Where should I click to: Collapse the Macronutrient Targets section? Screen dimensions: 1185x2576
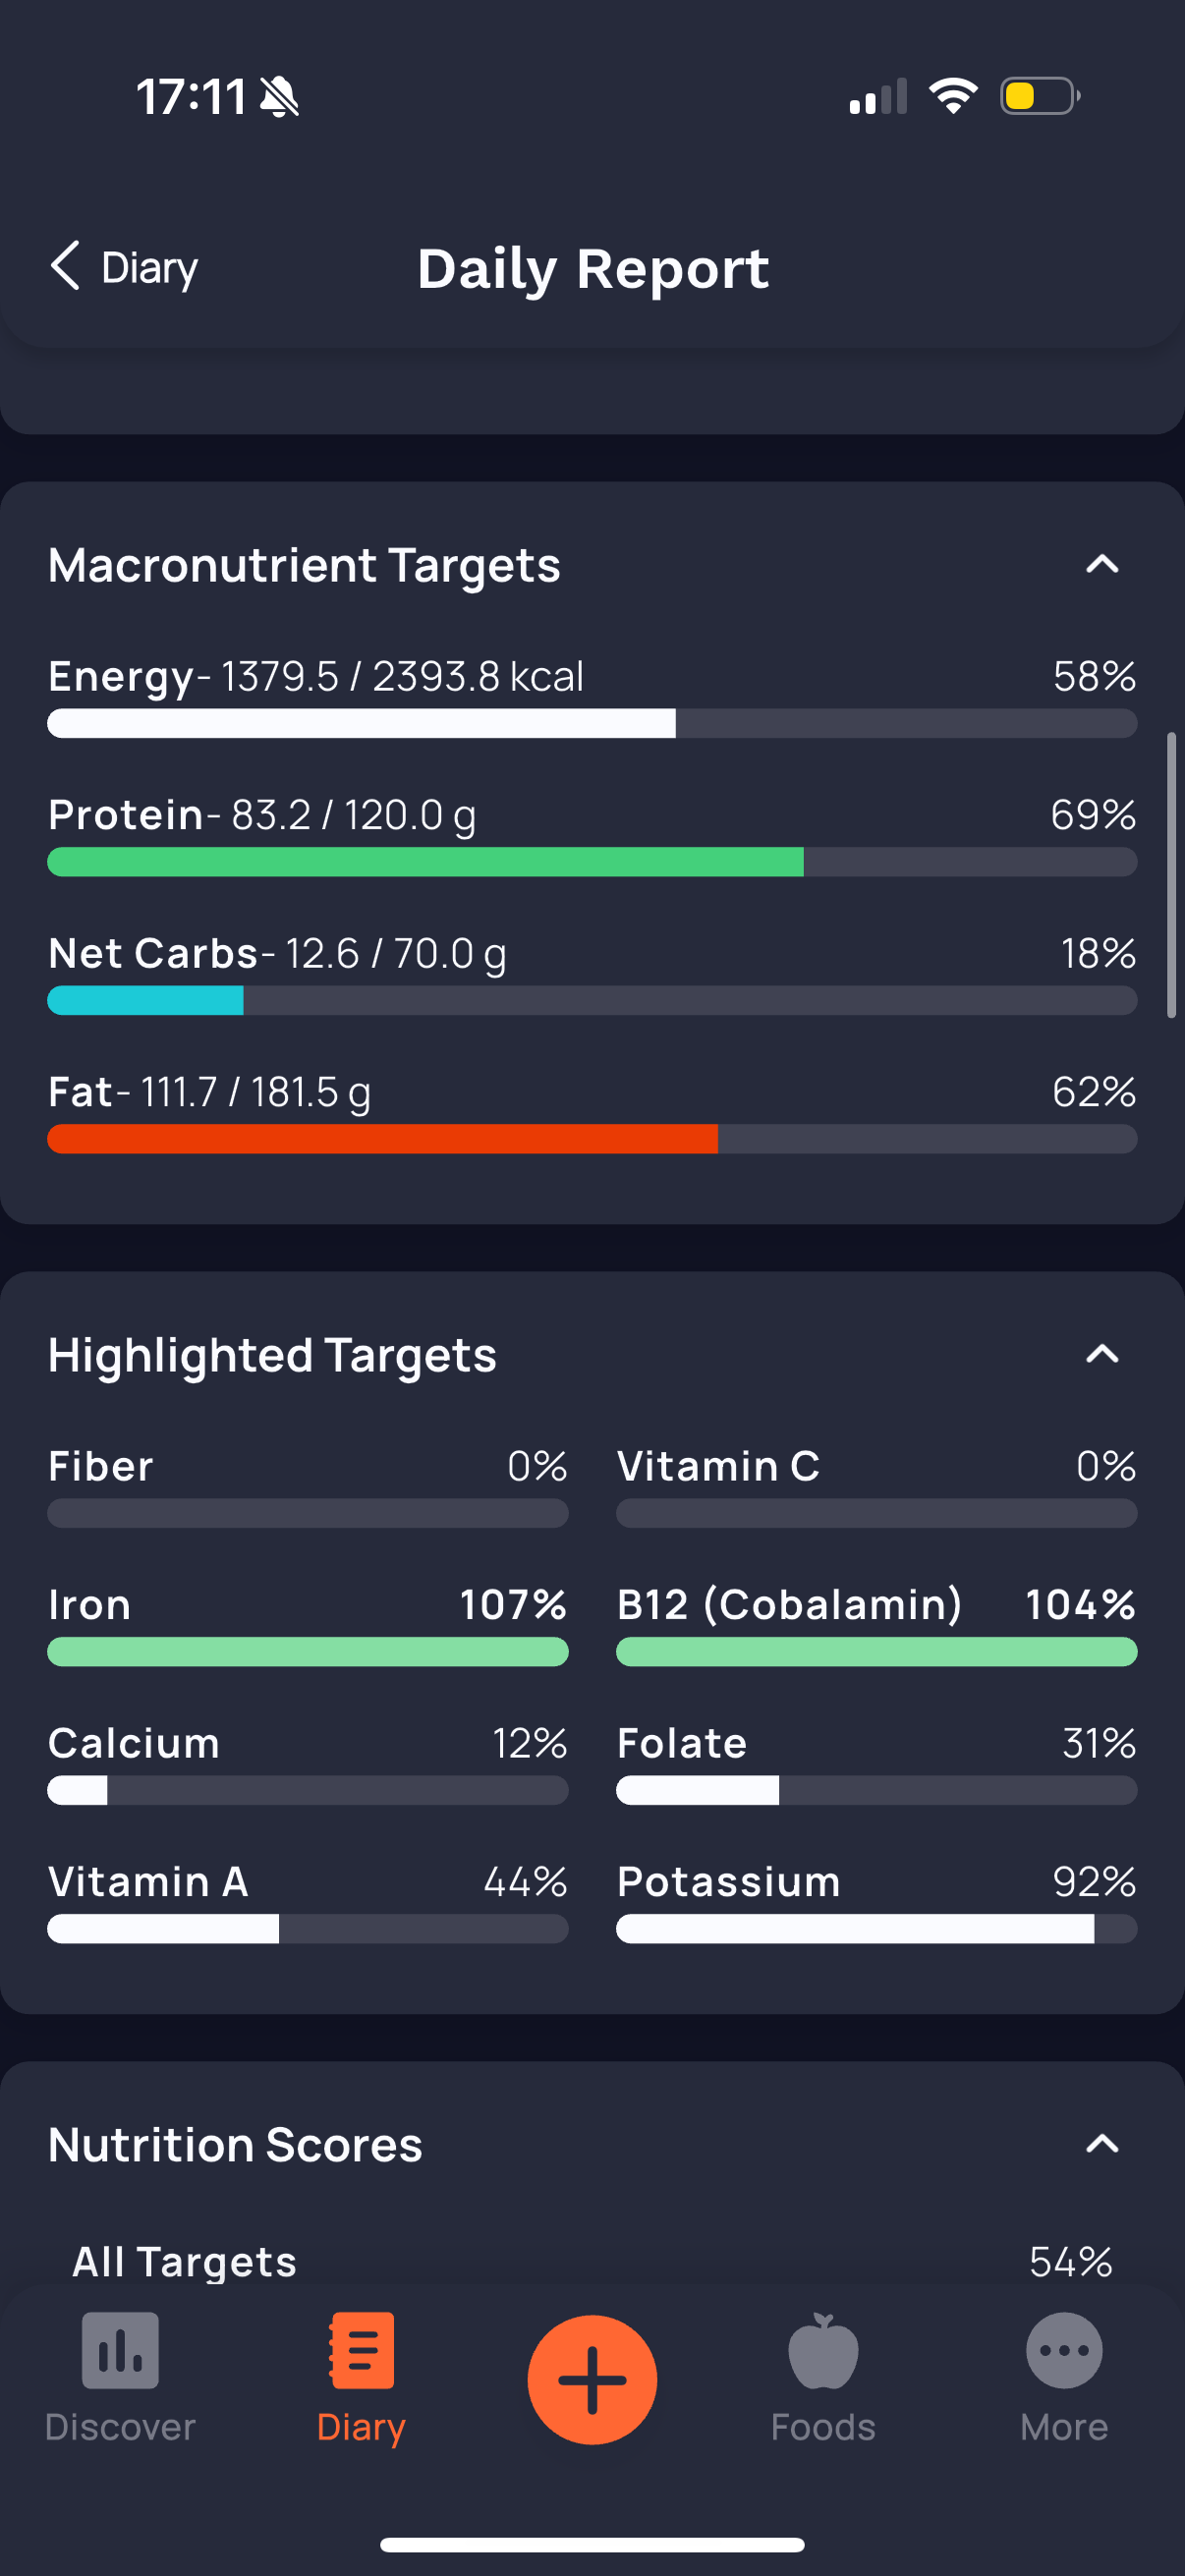(1102, 565)
